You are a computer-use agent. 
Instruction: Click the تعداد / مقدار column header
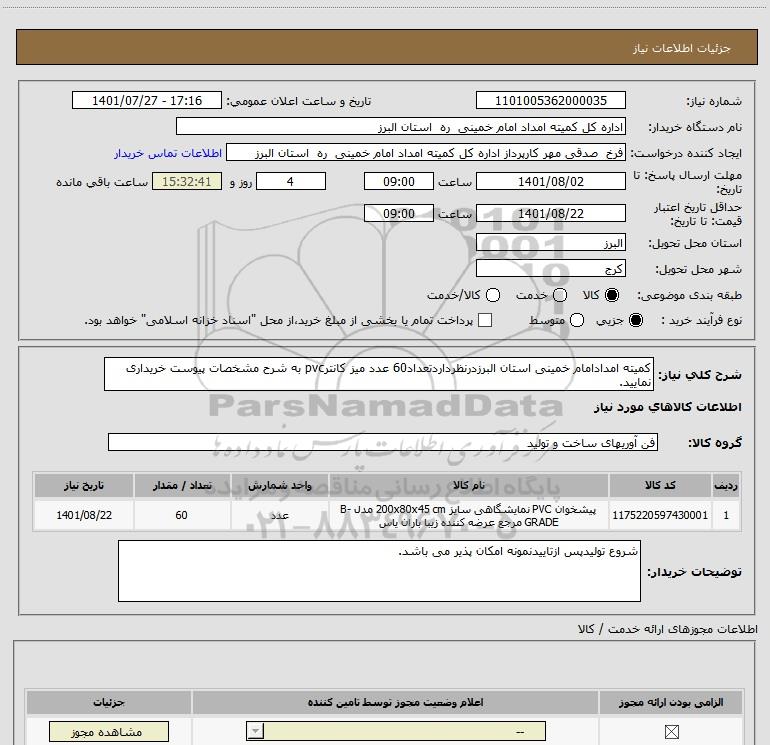[x=182, y=485]
